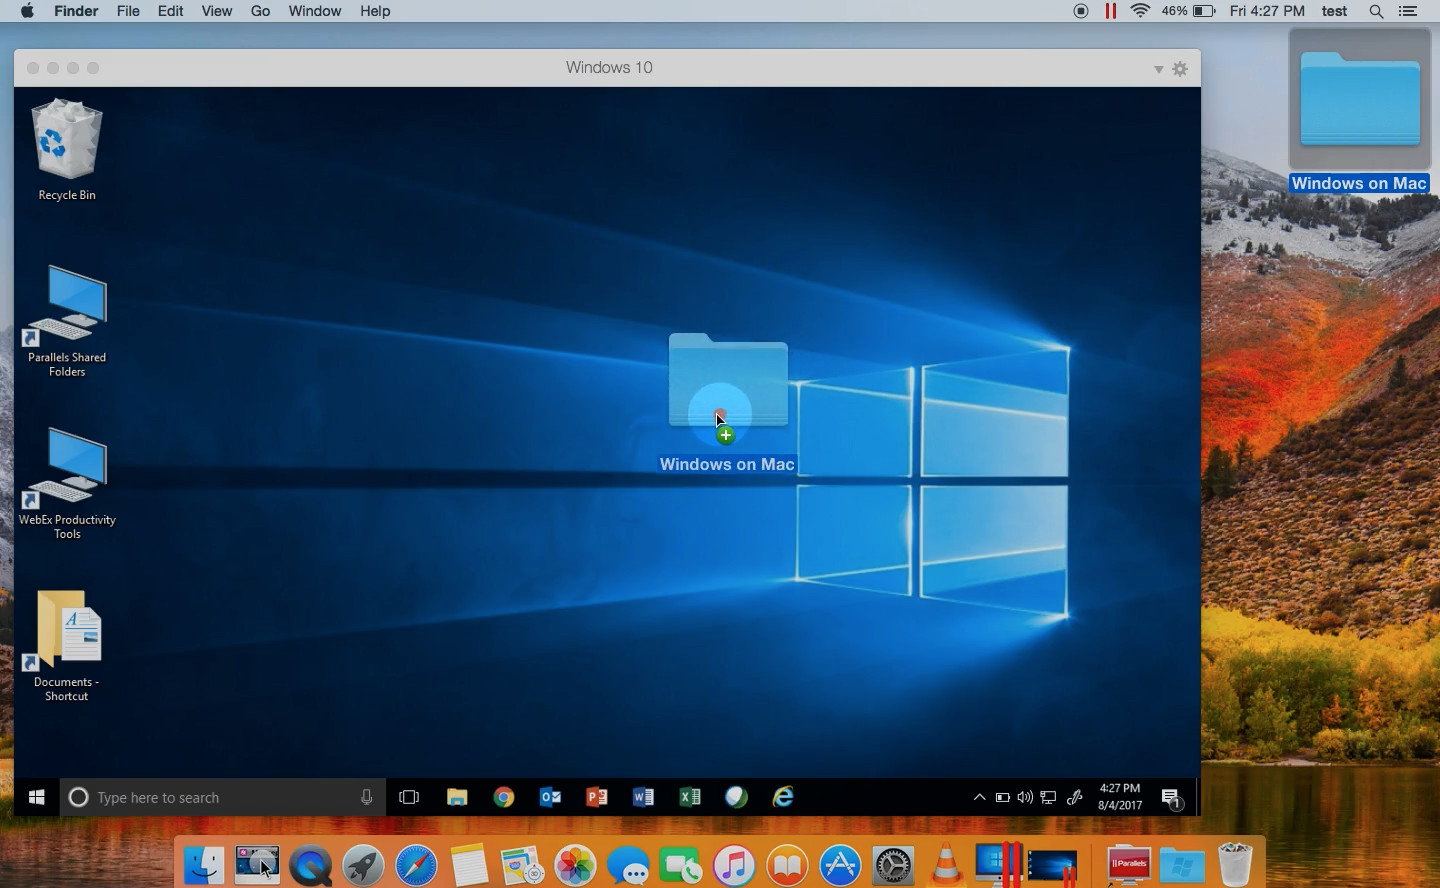This screenshot has height=888, width=1440.
Task: Click Windows clock showing 4:27 PM
Action: 1120,797
